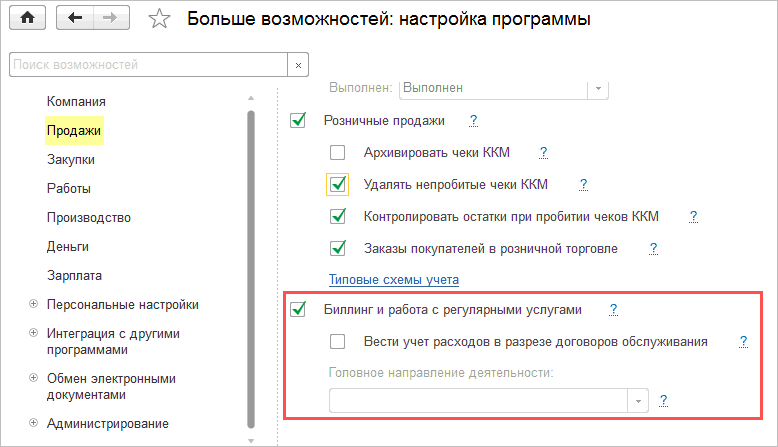The height and width of the screenshot is (447, 778).
Task: Switch to the Производство section
Action: 88,217
